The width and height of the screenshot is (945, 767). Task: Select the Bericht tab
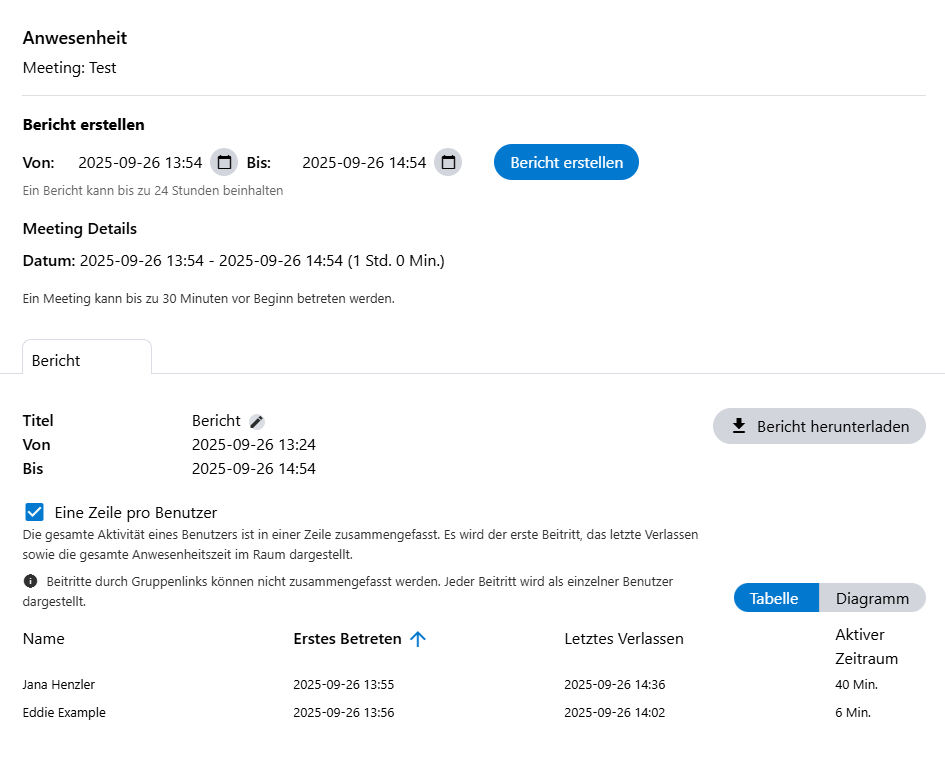[x=57, y=360]
